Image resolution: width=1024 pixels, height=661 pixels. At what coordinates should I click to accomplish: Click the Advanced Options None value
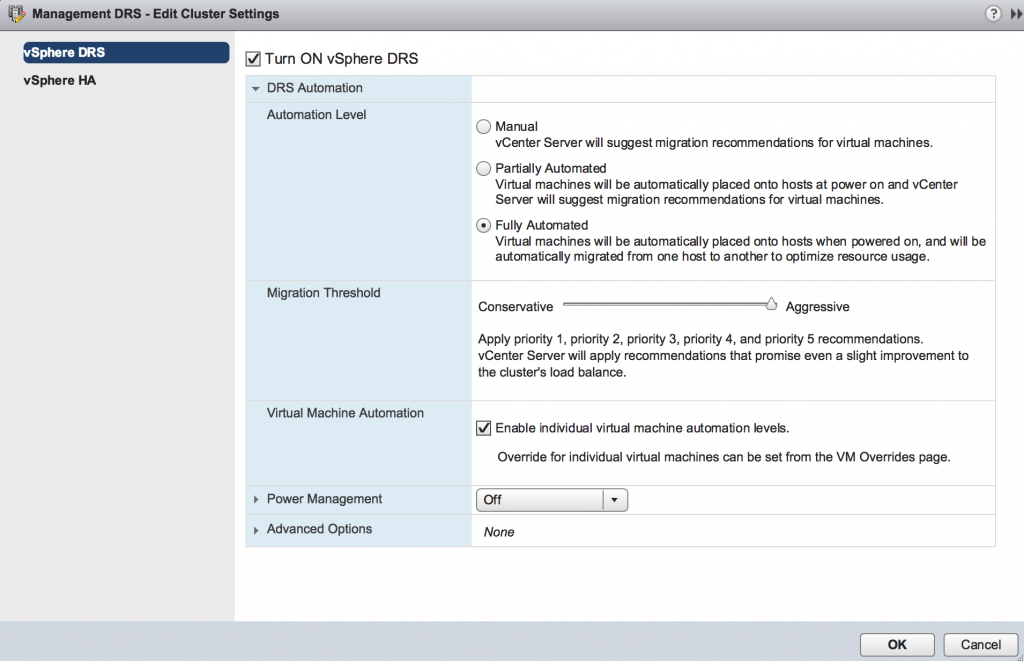point(499,532)
